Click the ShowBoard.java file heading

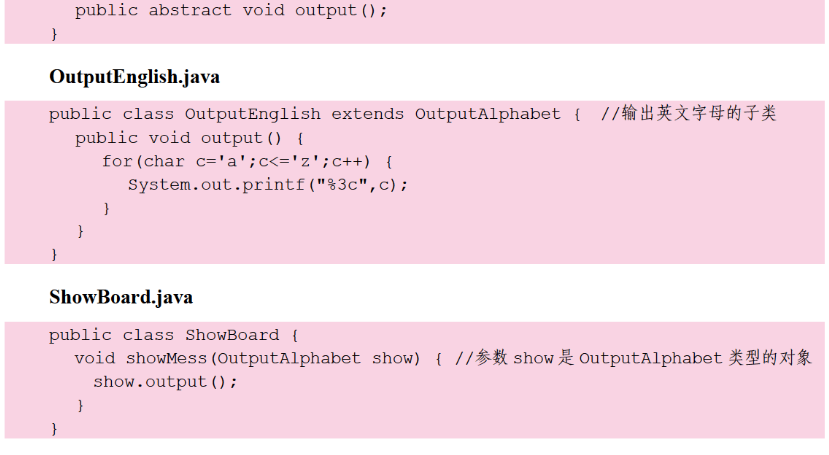pyautogui.click(x=121, y=297)
